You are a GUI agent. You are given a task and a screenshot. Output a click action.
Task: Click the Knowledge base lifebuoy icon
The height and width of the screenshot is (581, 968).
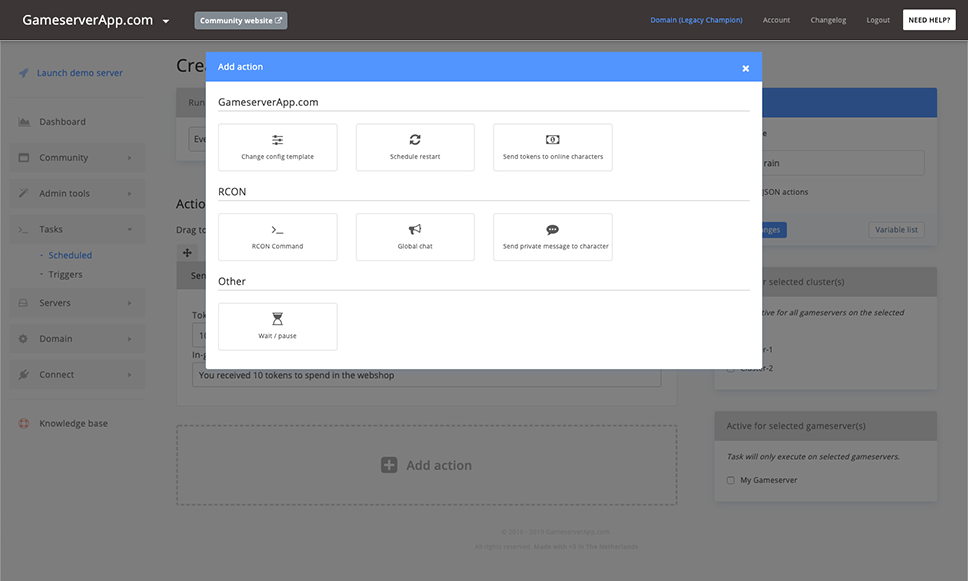[x=23, y=424]
